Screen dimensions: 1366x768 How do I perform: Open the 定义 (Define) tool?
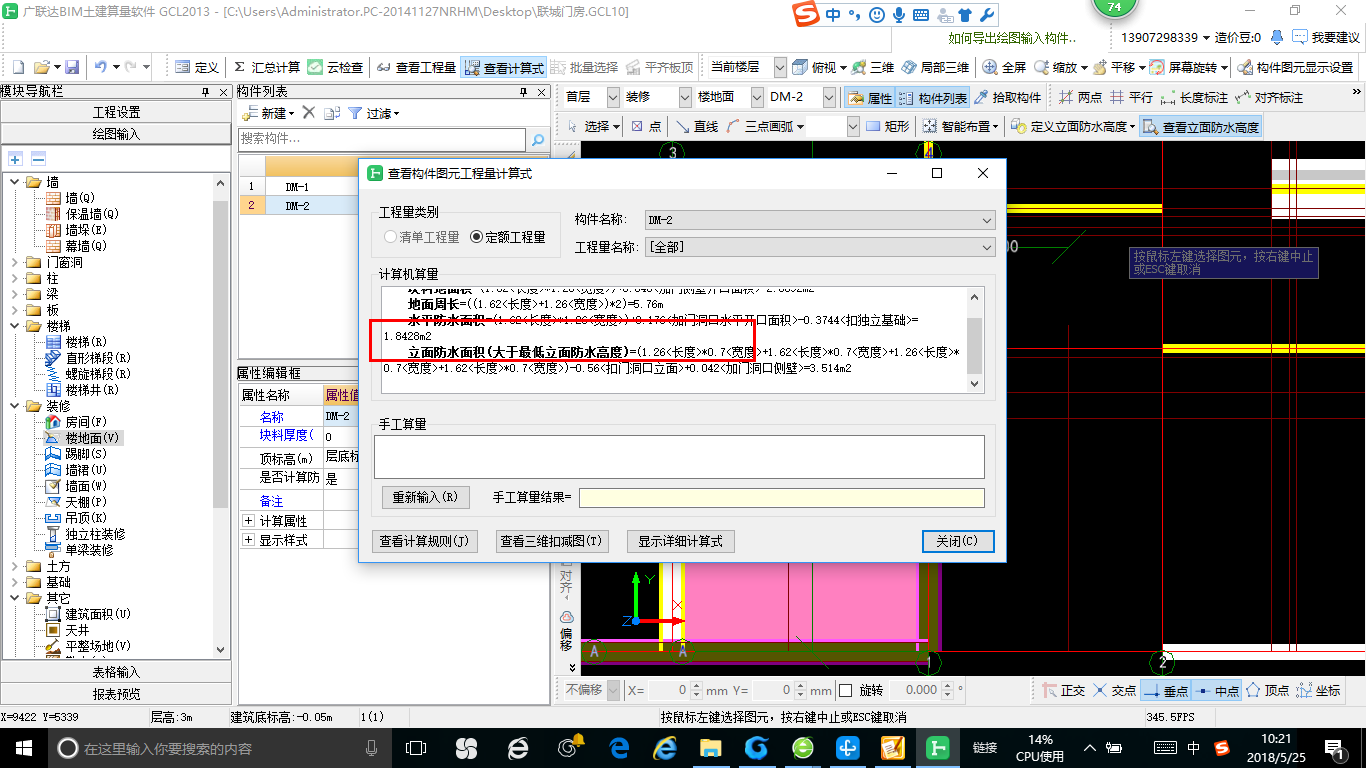tap(197, 67)
